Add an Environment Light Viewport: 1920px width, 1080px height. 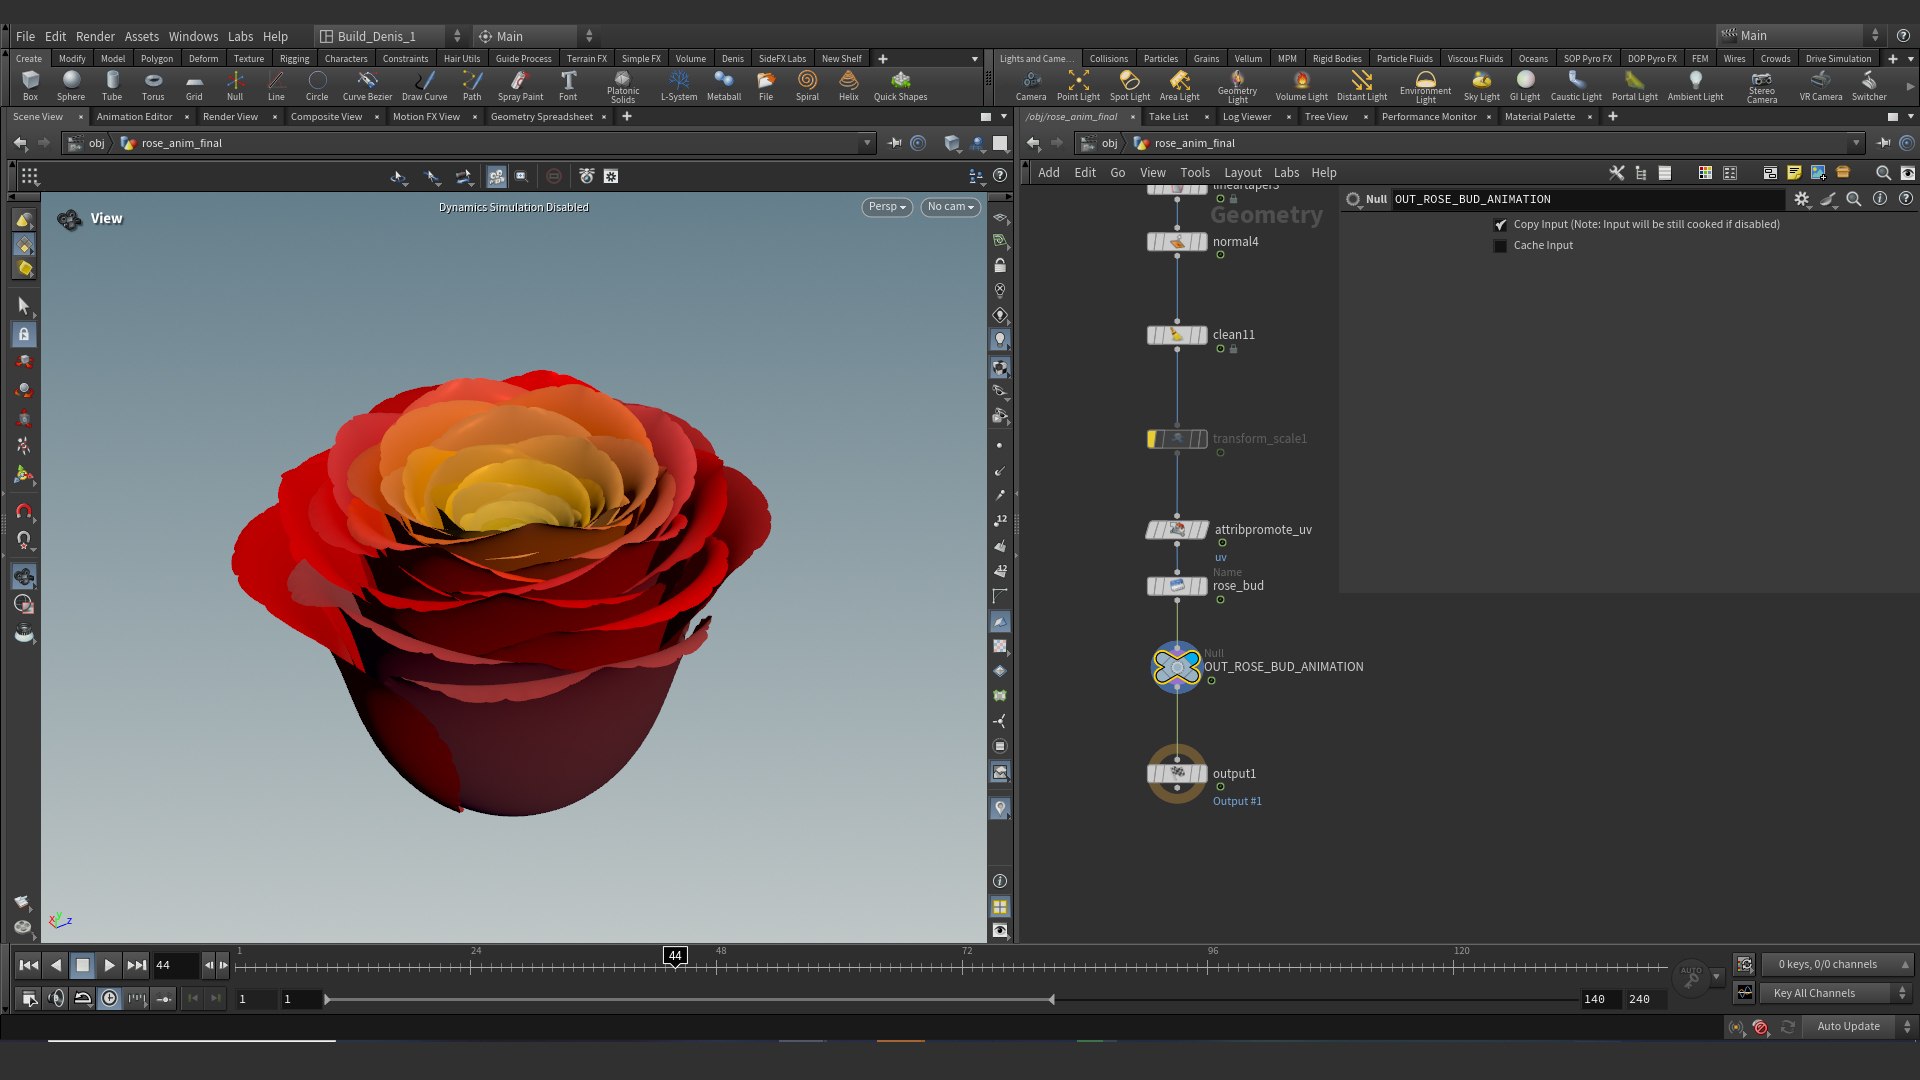tap(1426, 86)
